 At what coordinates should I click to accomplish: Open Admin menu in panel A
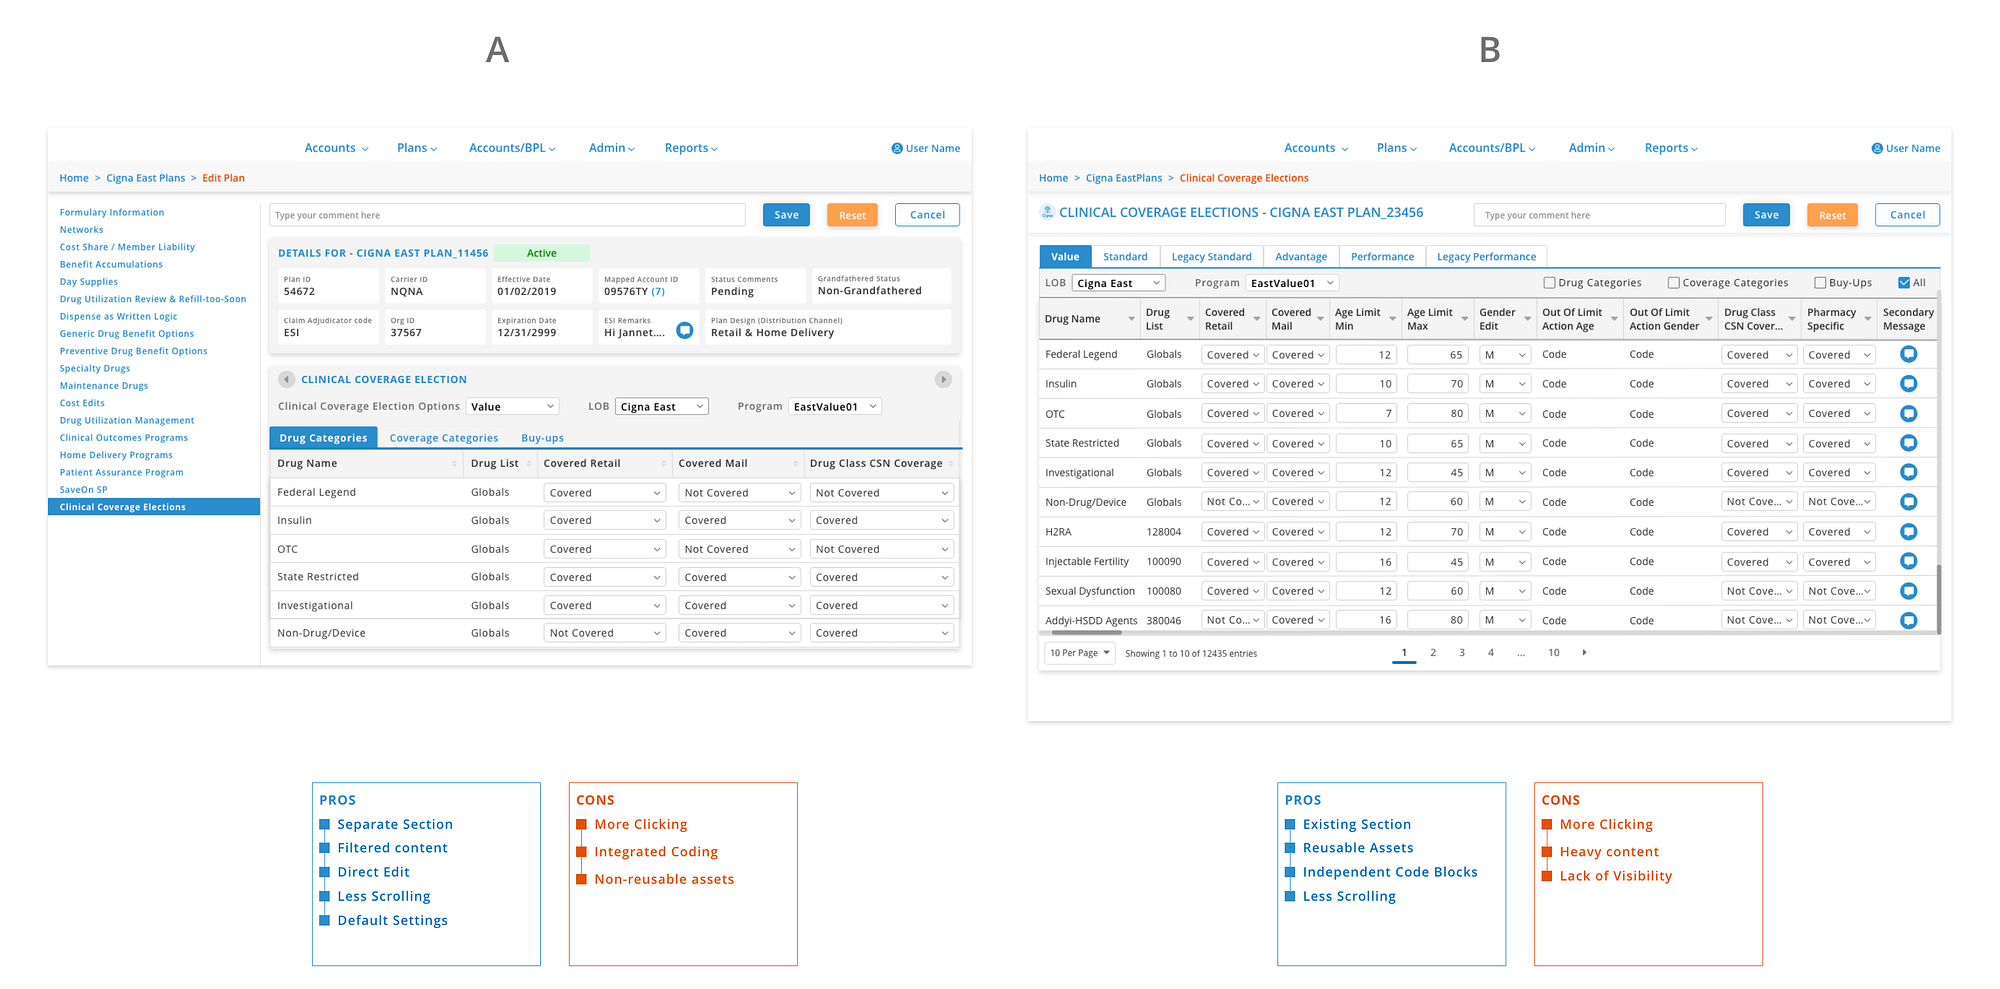611,148
